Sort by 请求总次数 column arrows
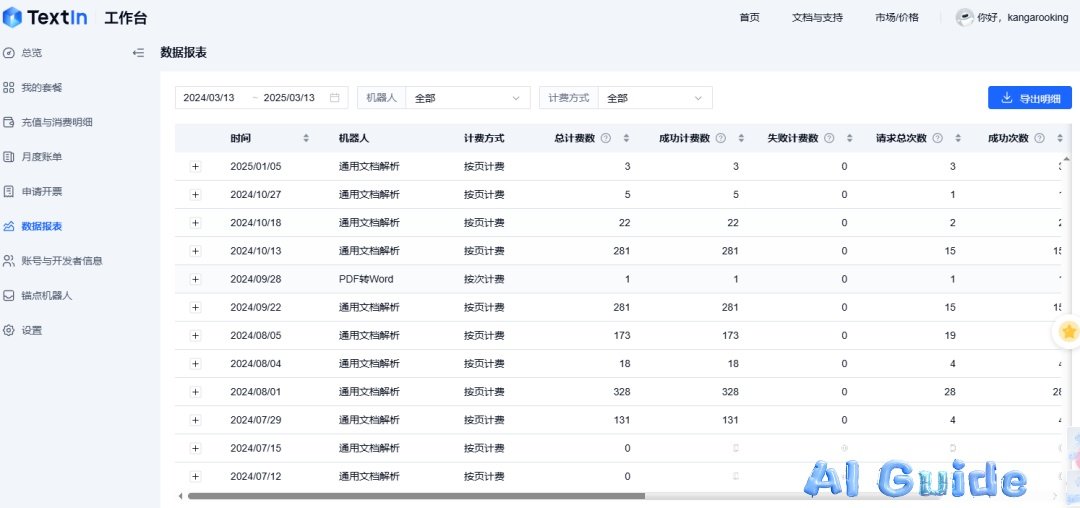This screenshot has width=1080, height=508. point(958,138)
